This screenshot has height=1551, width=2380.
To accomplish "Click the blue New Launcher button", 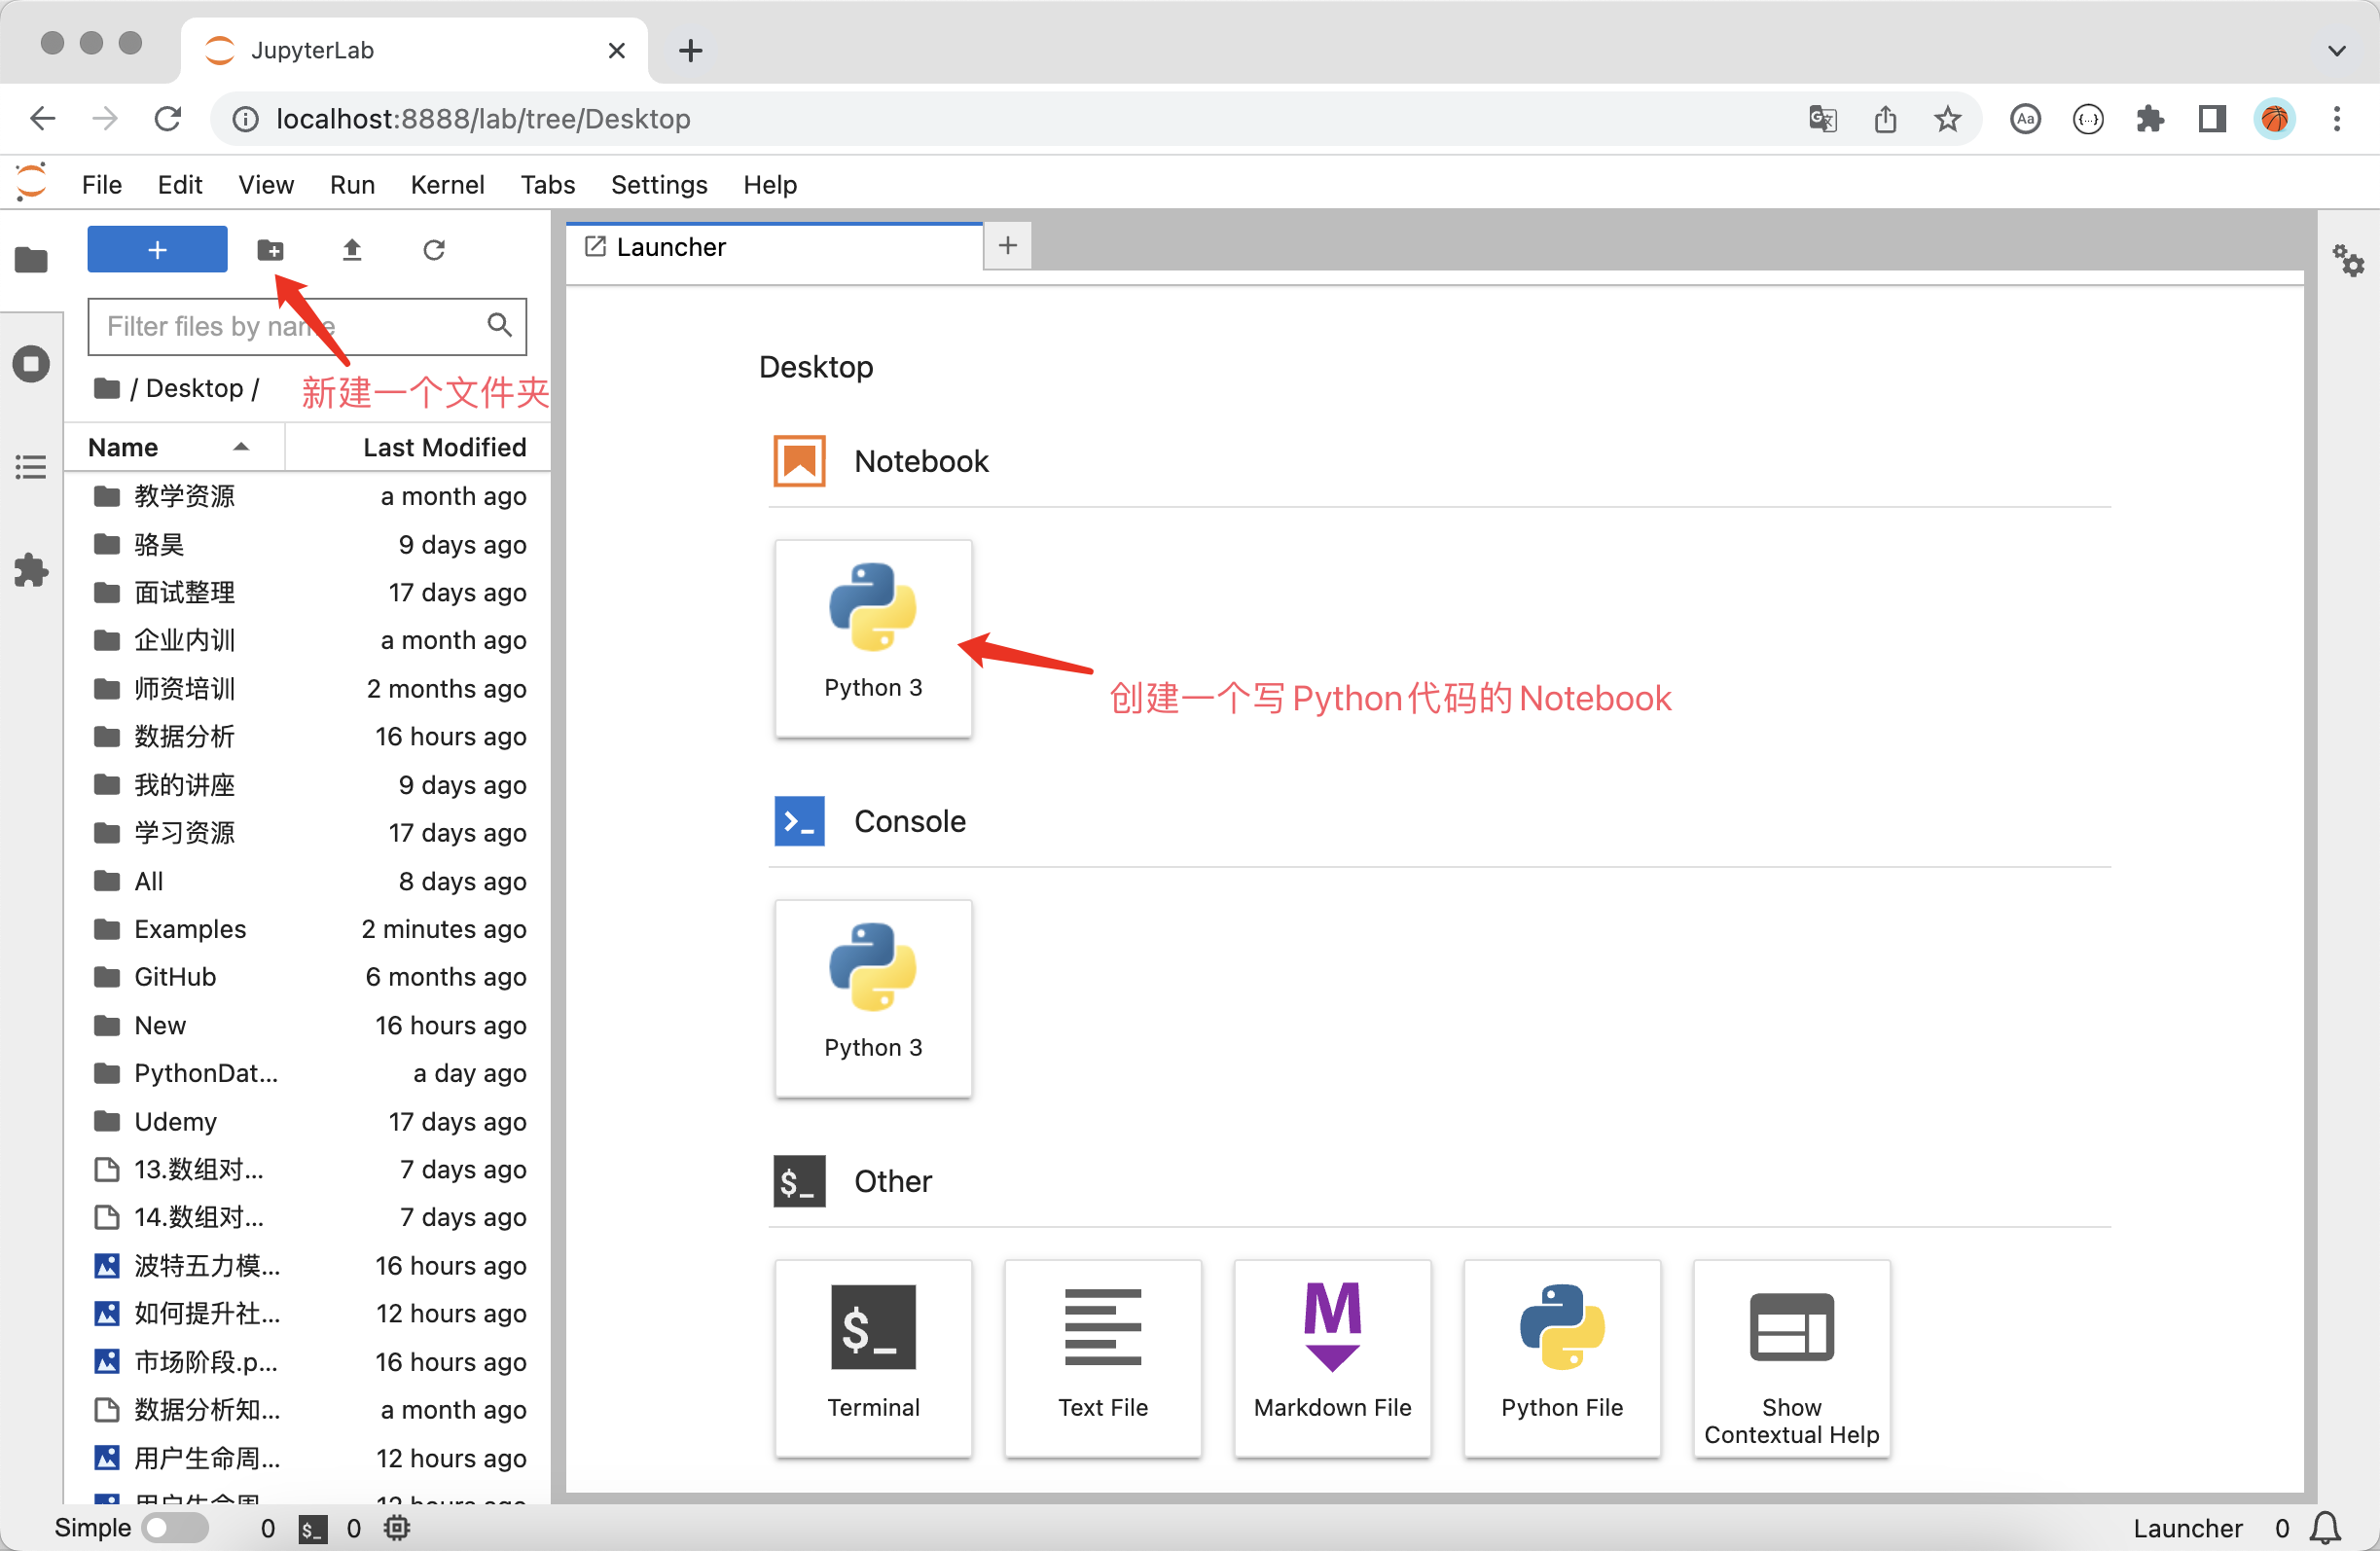I will click(x=156, y=249).
